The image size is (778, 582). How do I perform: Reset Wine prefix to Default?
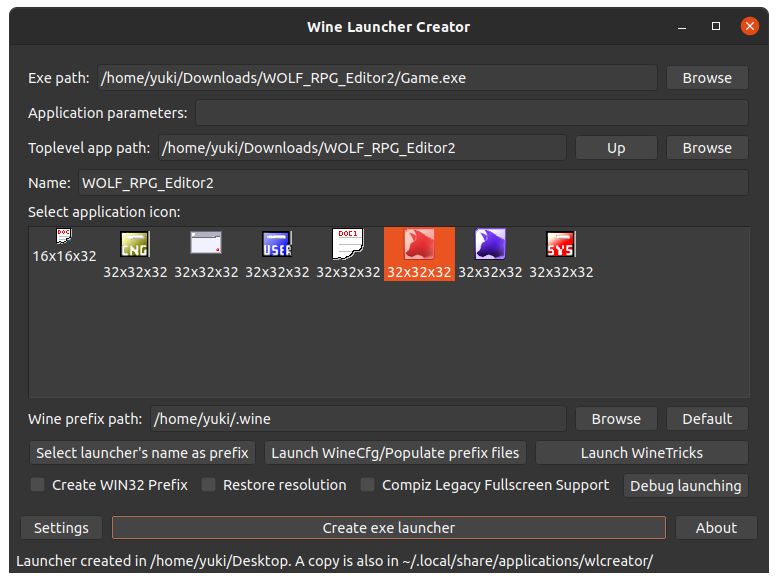click(x=707, y=419)
